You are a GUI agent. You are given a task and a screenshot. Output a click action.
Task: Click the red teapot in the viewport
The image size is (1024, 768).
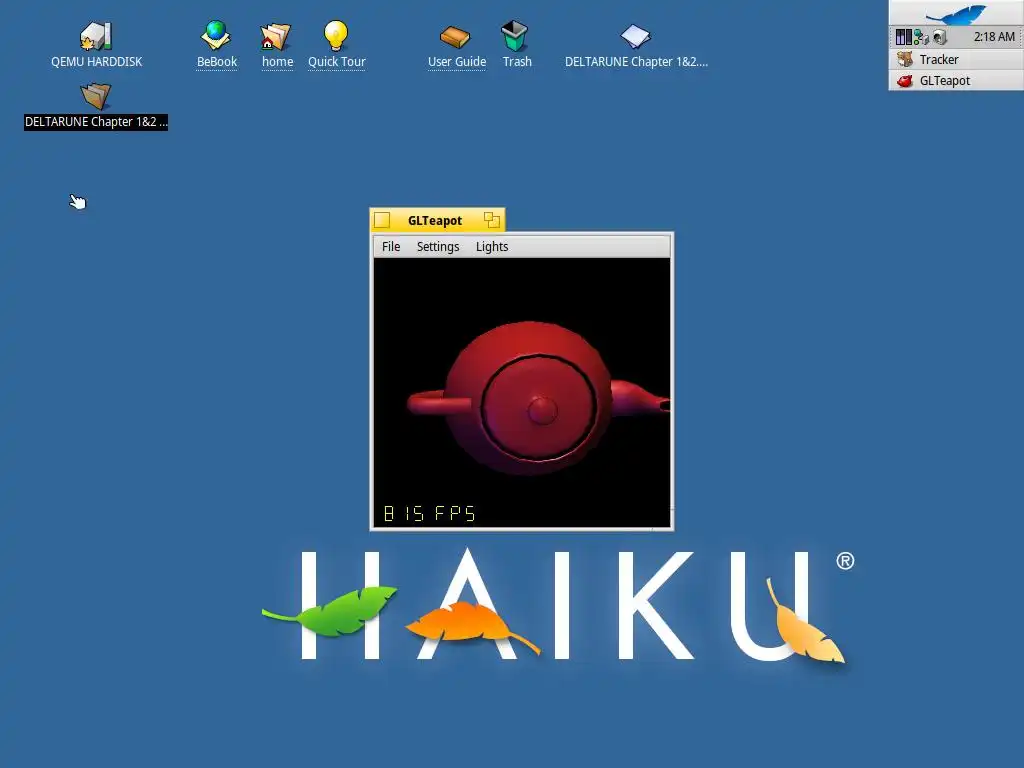538,398
